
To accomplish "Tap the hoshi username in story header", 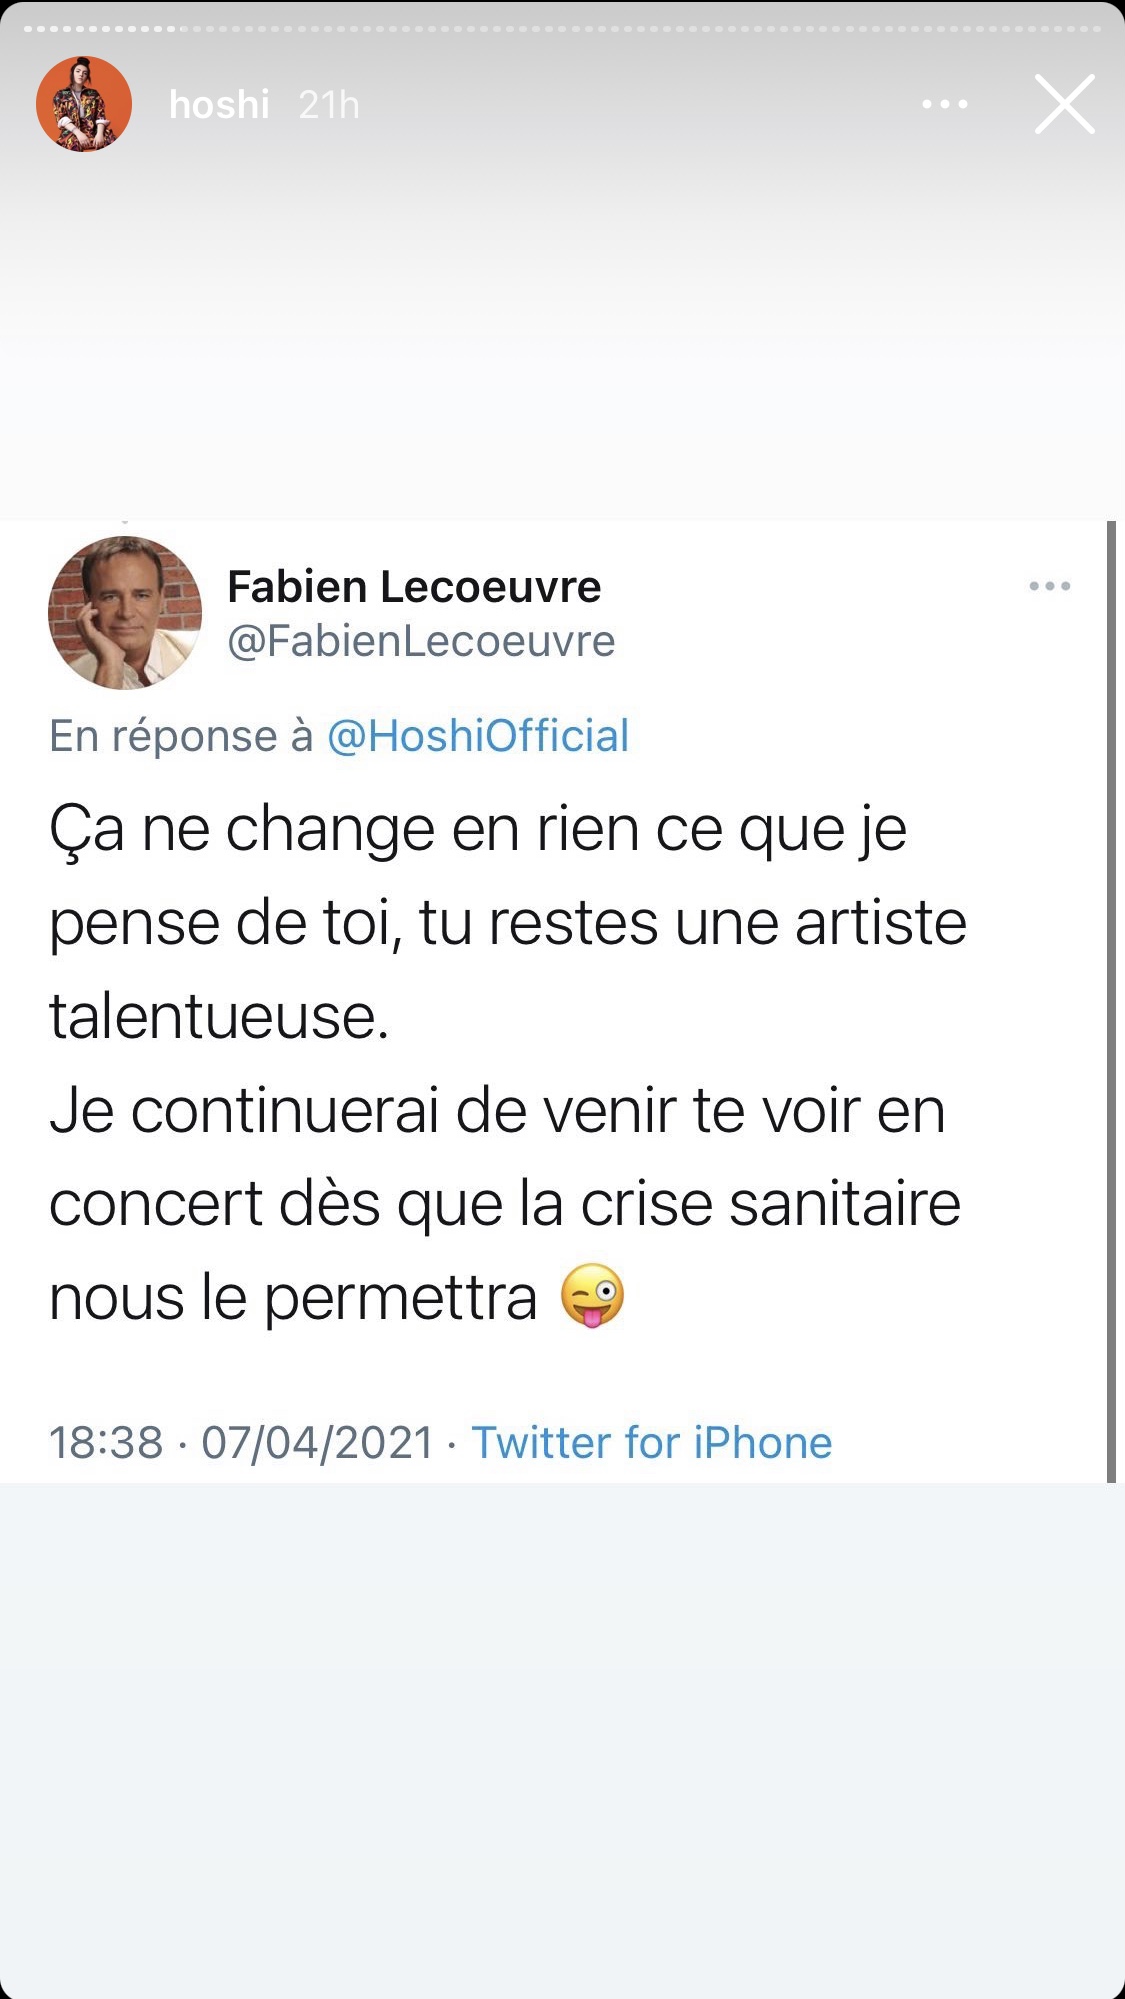I will [219, 104].
